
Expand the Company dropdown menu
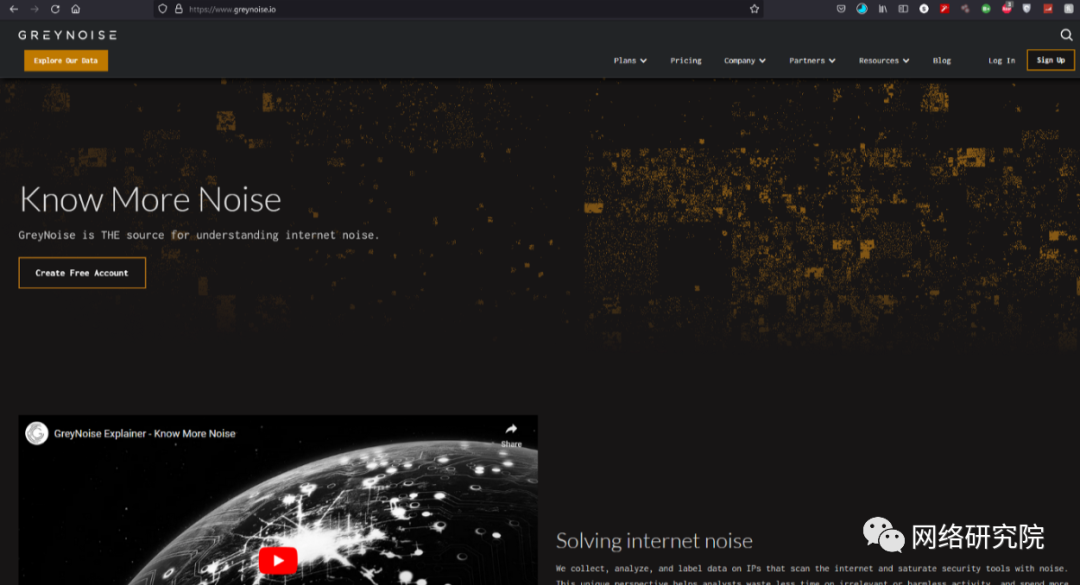click(745, 61)
